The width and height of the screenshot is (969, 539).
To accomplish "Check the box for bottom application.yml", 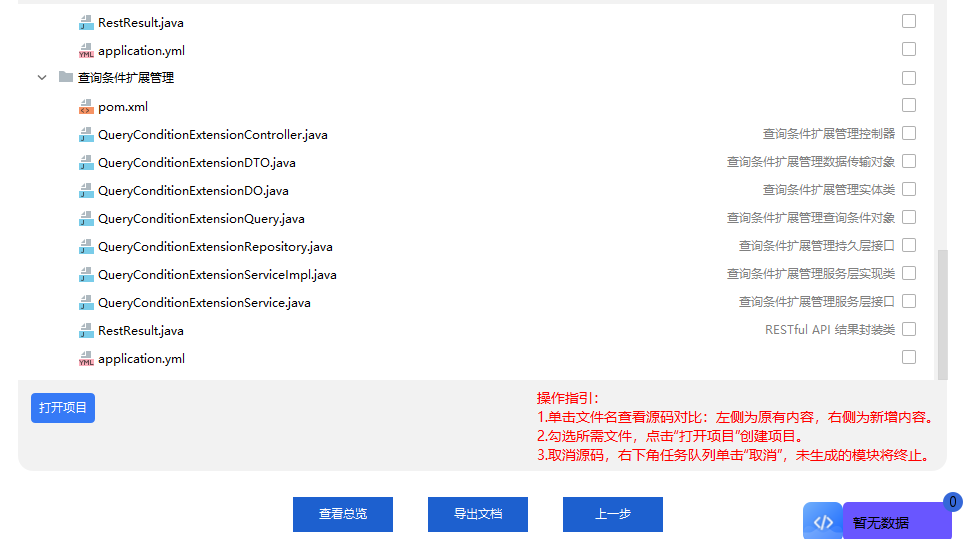I will coord(908,357).
